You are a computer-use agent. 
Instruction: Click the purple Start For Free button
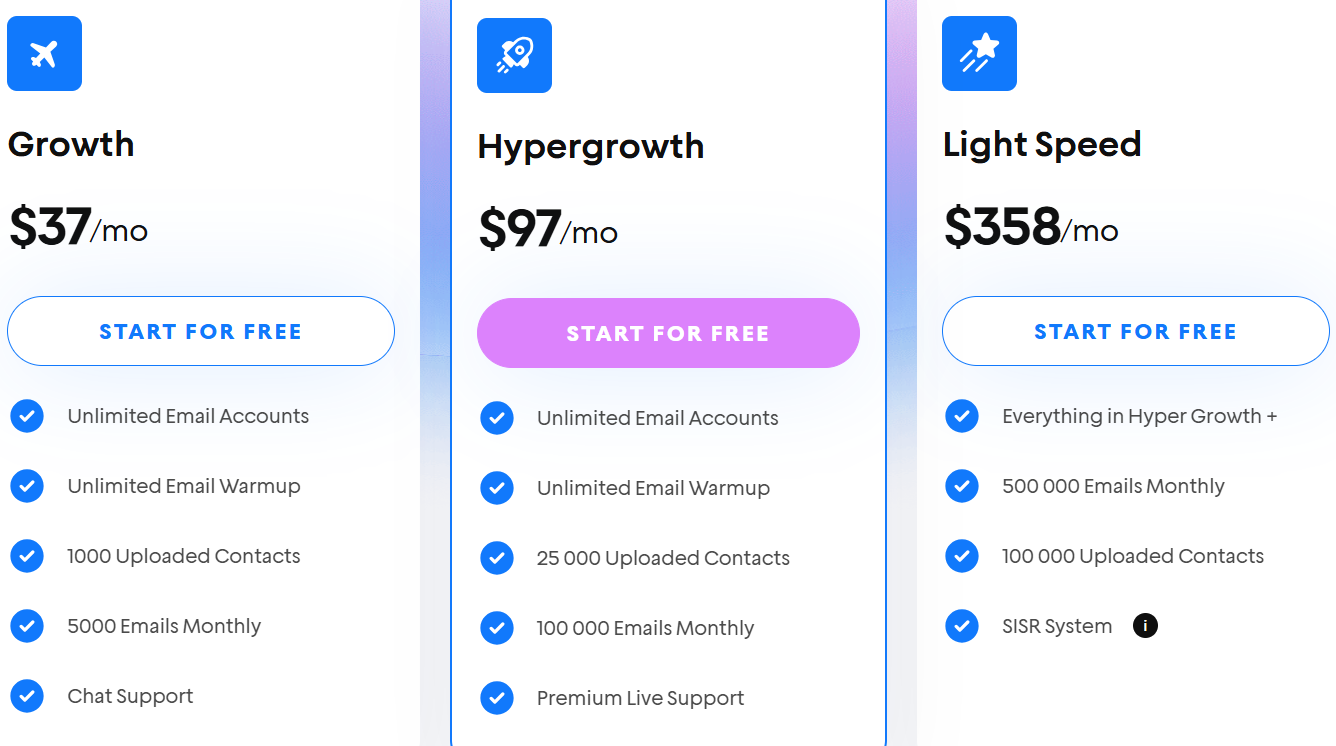point(667,332)
